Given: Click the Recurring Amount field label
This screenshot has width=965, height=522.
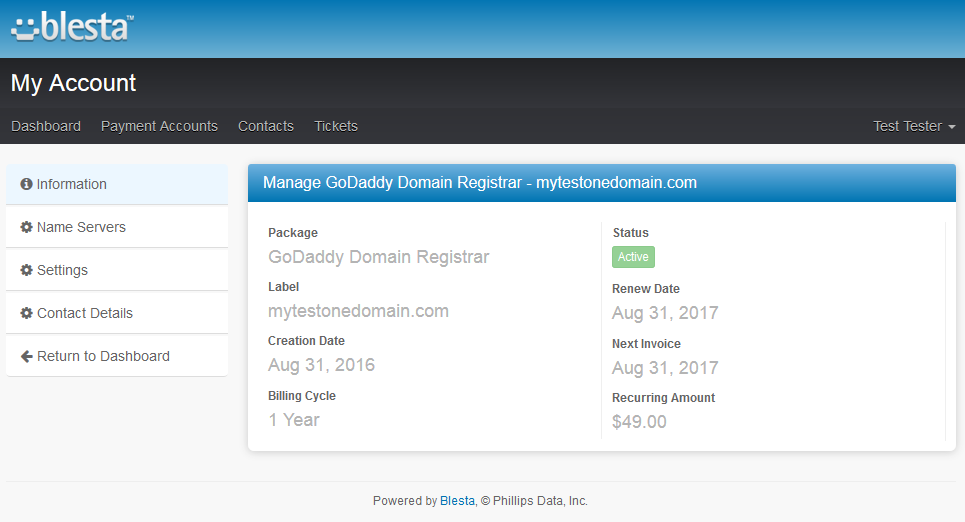Looking at the screenshot, I should pos(663,398).
